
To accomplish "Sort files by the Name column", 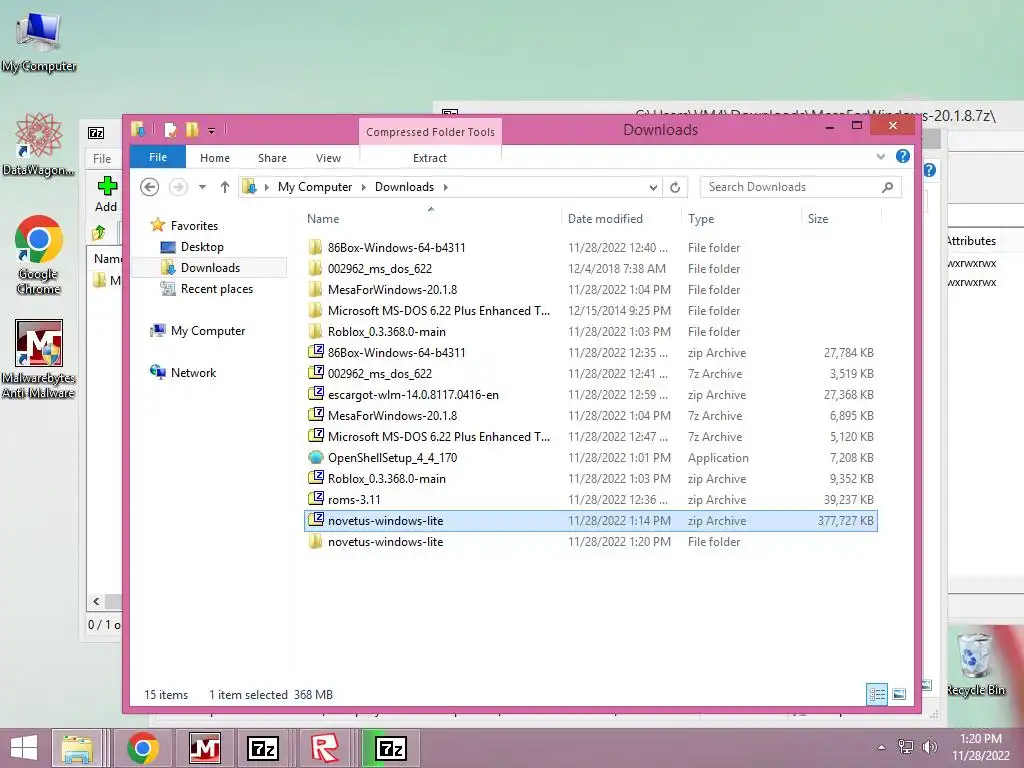I will pyautogui.click(x=431, y=219).
